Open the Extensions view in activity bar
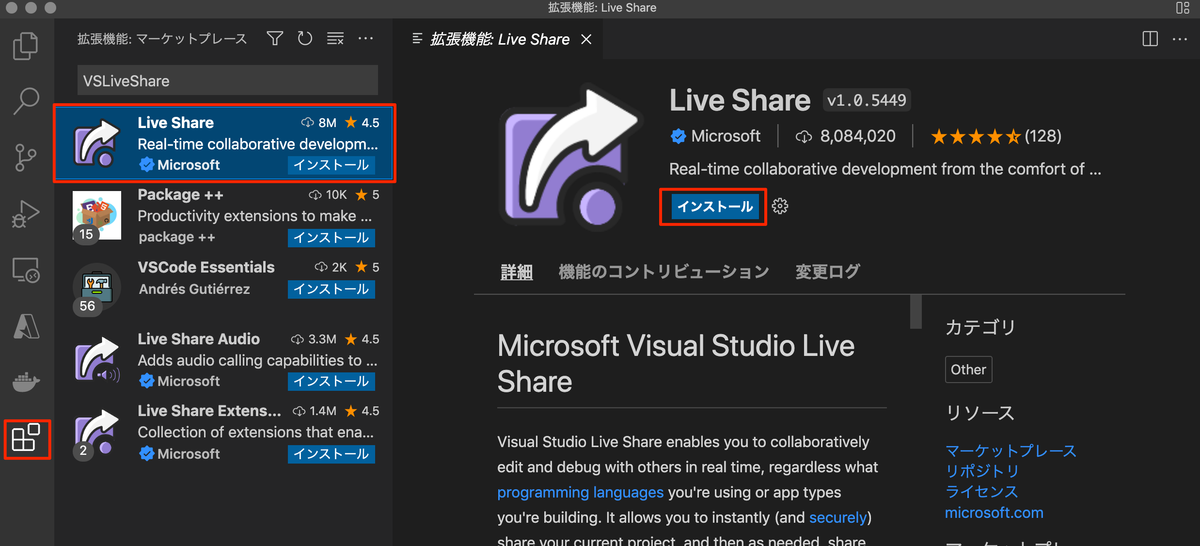Screen dimensions: 1200x546 coord(27,438)
